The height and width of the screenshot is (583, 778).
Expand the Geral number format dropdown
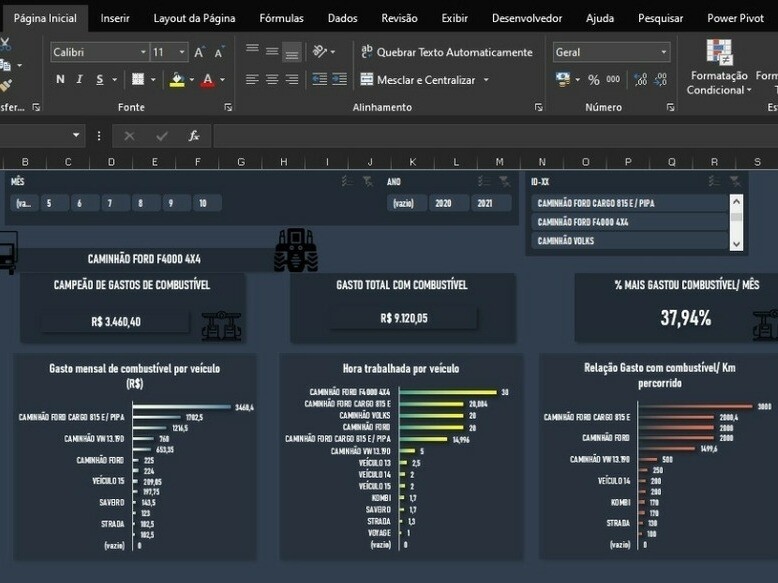tap(663, 52)
